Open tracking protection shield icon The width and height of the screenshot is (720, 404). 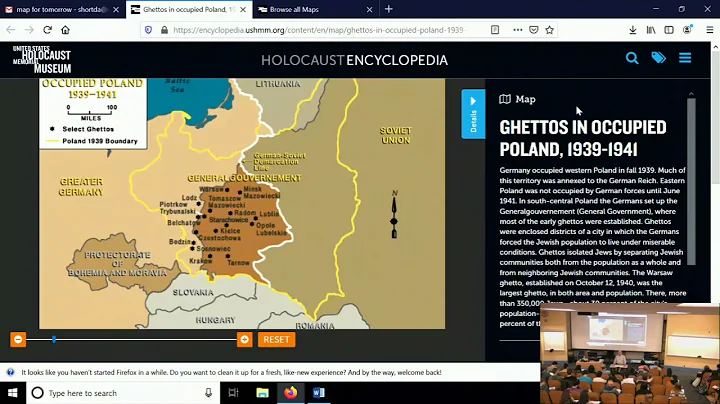tap(148, 30)
